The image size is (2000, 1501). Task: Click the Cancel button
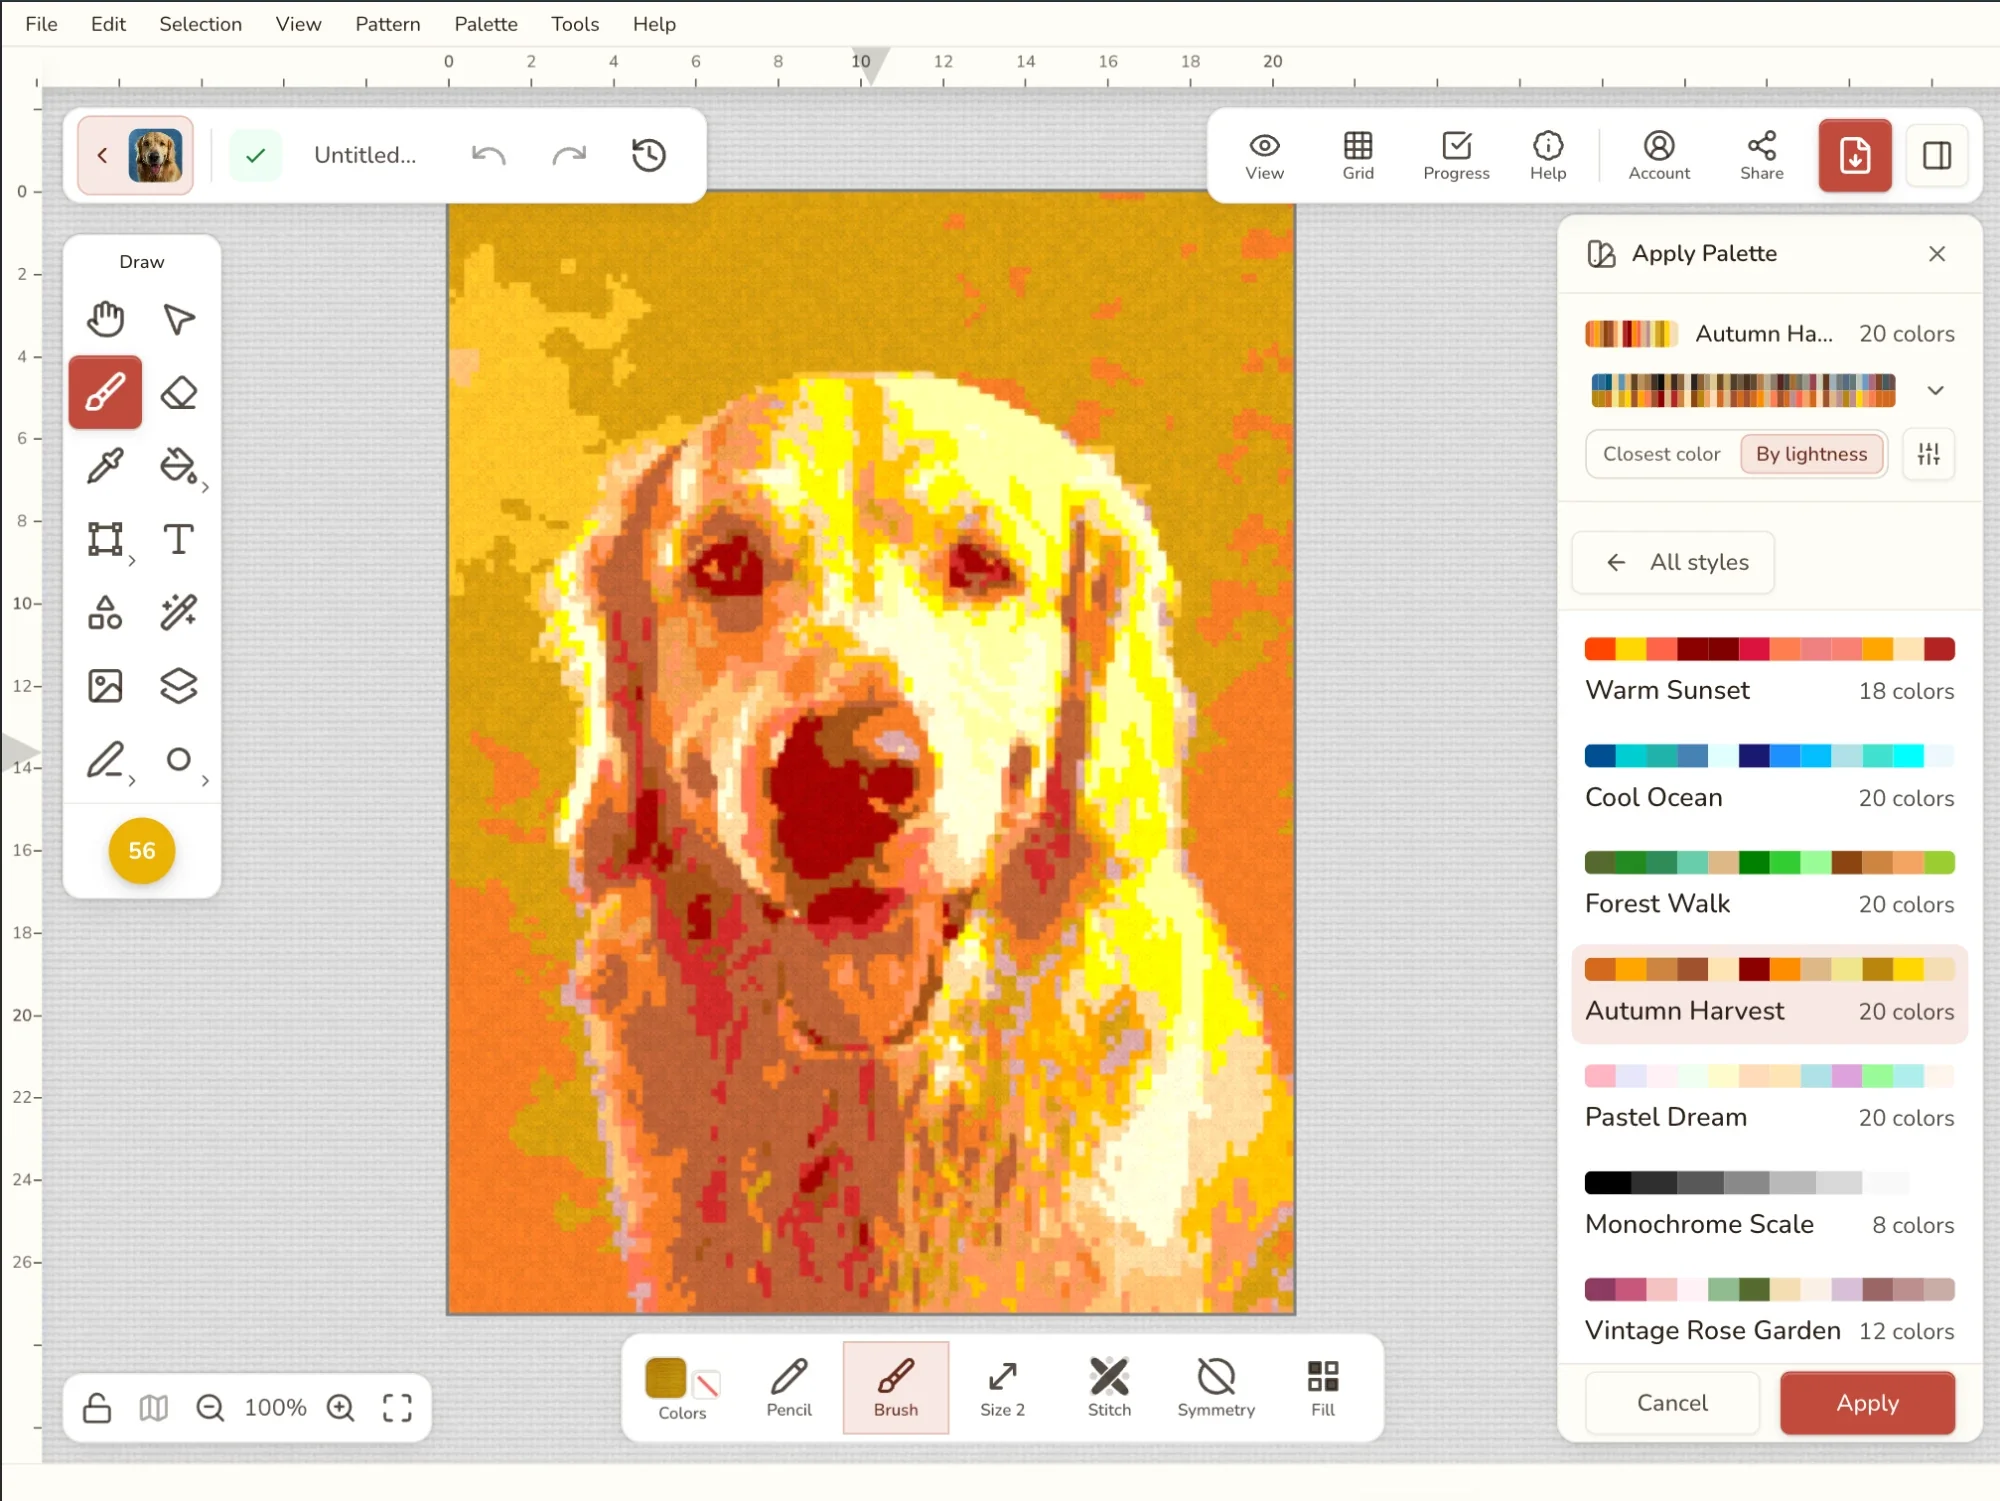(x=1672, y=1403)
